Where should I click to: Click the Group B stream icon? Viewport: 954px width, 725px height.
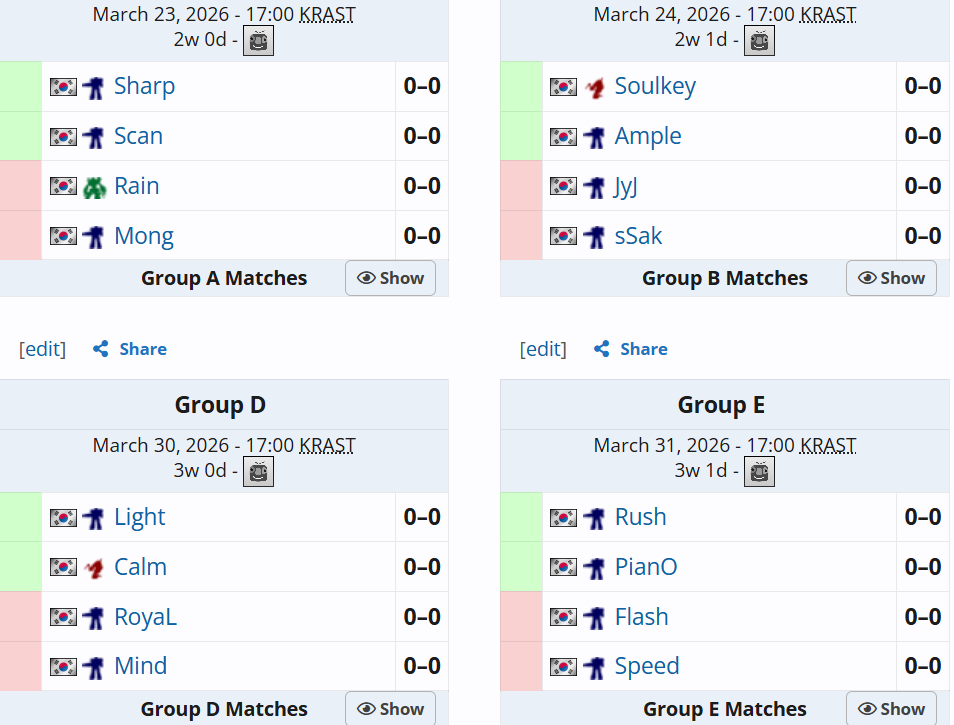click(x=760, y=41)
